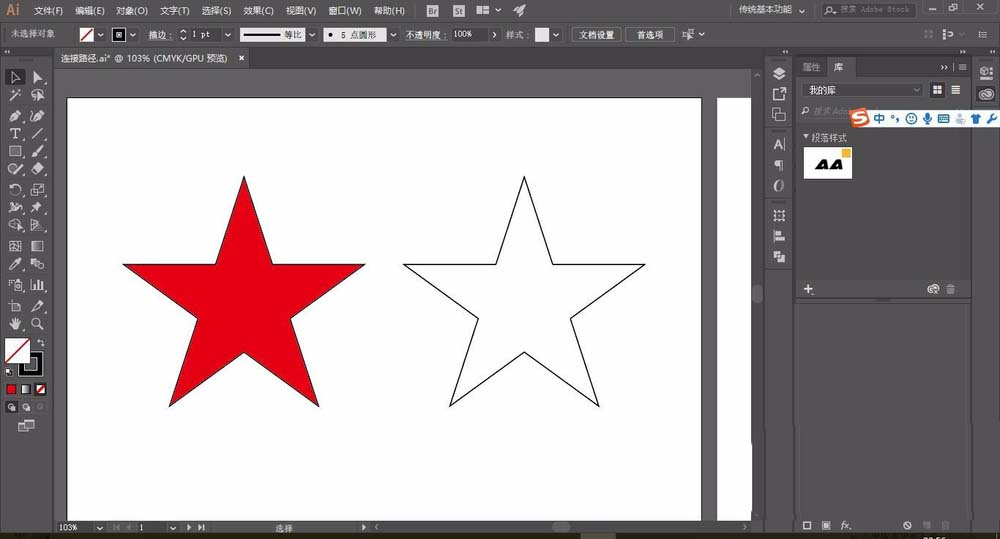
Task: Select the Type tool
Action: pyautogui.click(x=15, y=133)
